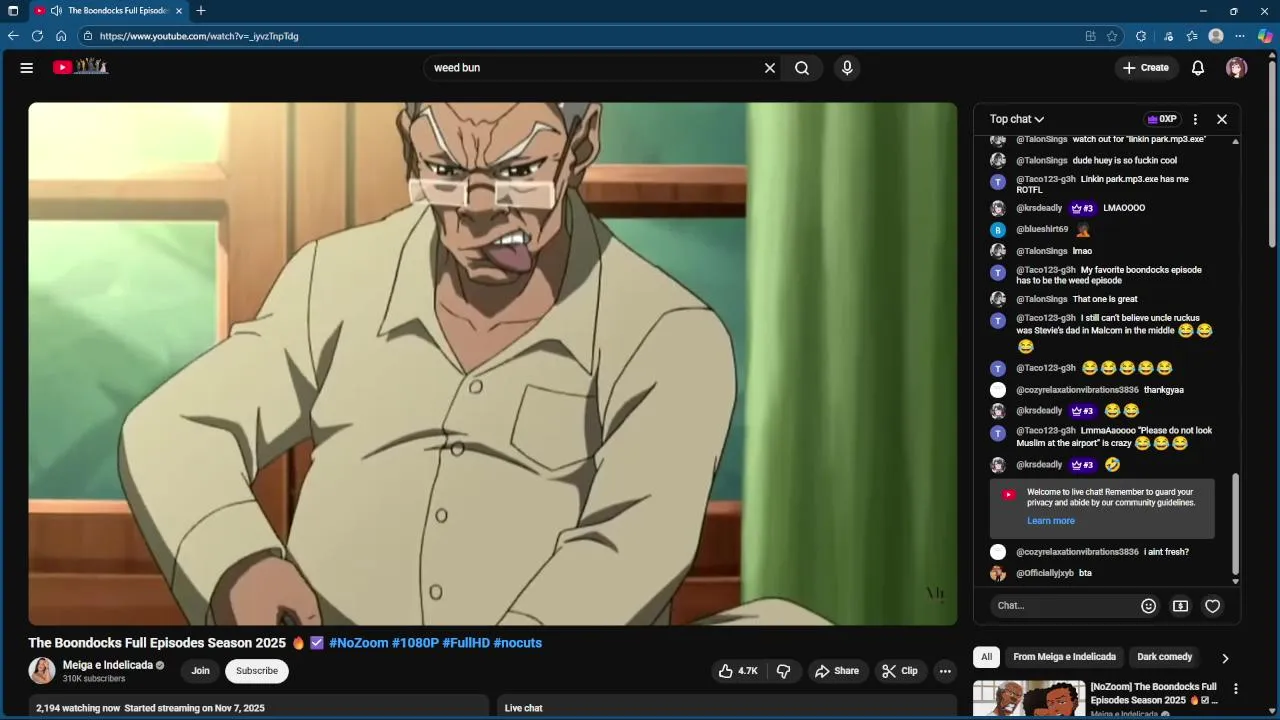Reload the page
1280x720 pixels.
tap(37, 36)
